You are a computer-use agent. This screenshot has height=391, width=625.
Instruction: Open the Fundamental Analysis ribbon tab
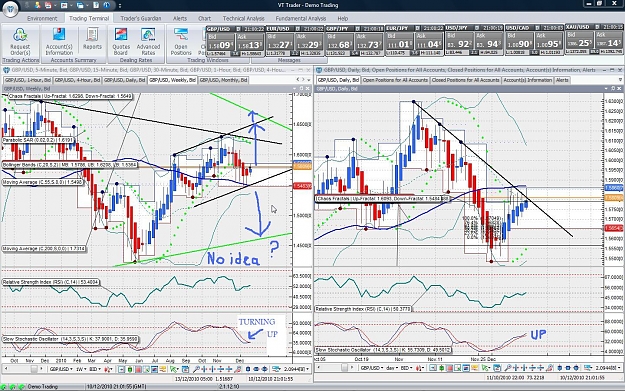[x=301, y=18]
